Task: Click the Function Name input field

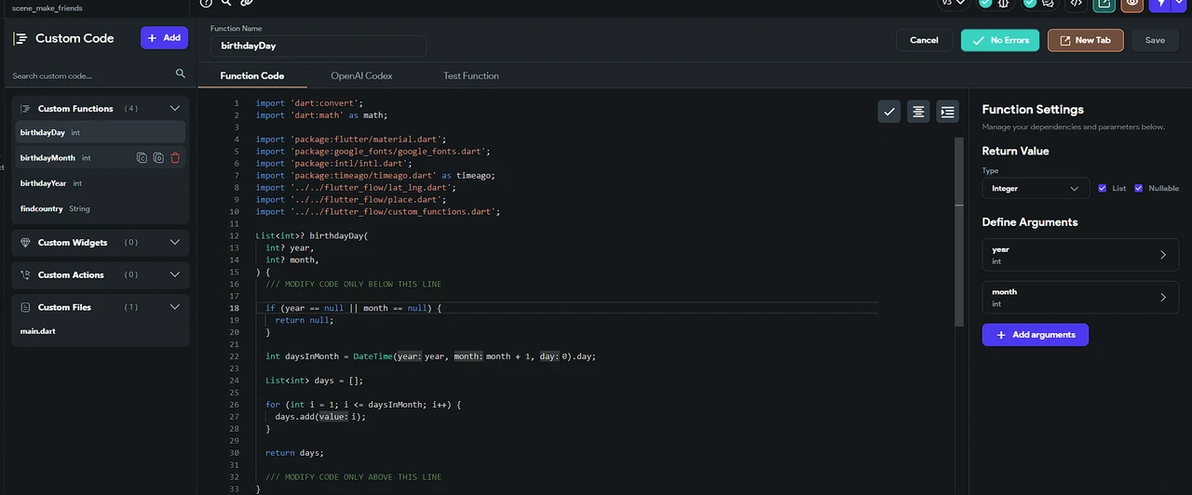Action: tap(318, 46)
